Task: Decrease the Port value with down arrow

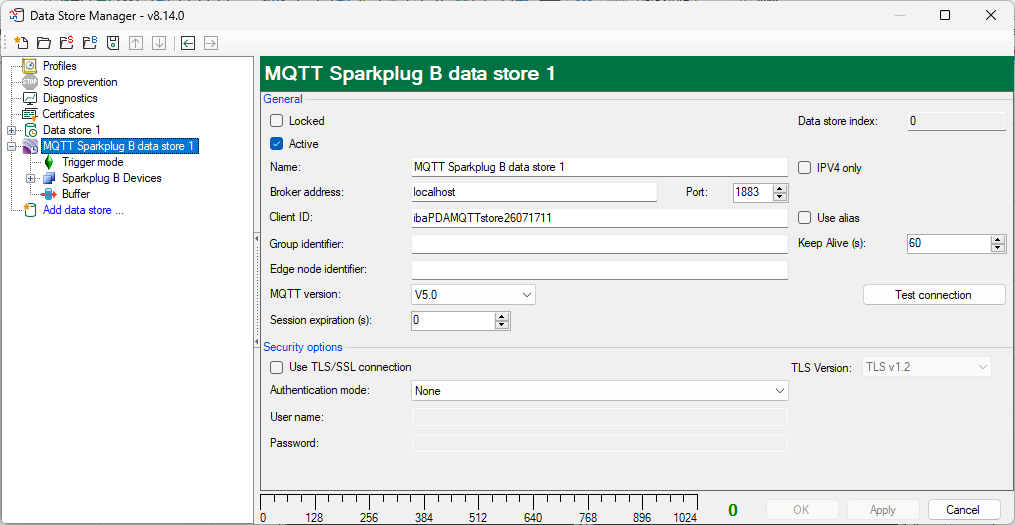Action: coord(780,196)
